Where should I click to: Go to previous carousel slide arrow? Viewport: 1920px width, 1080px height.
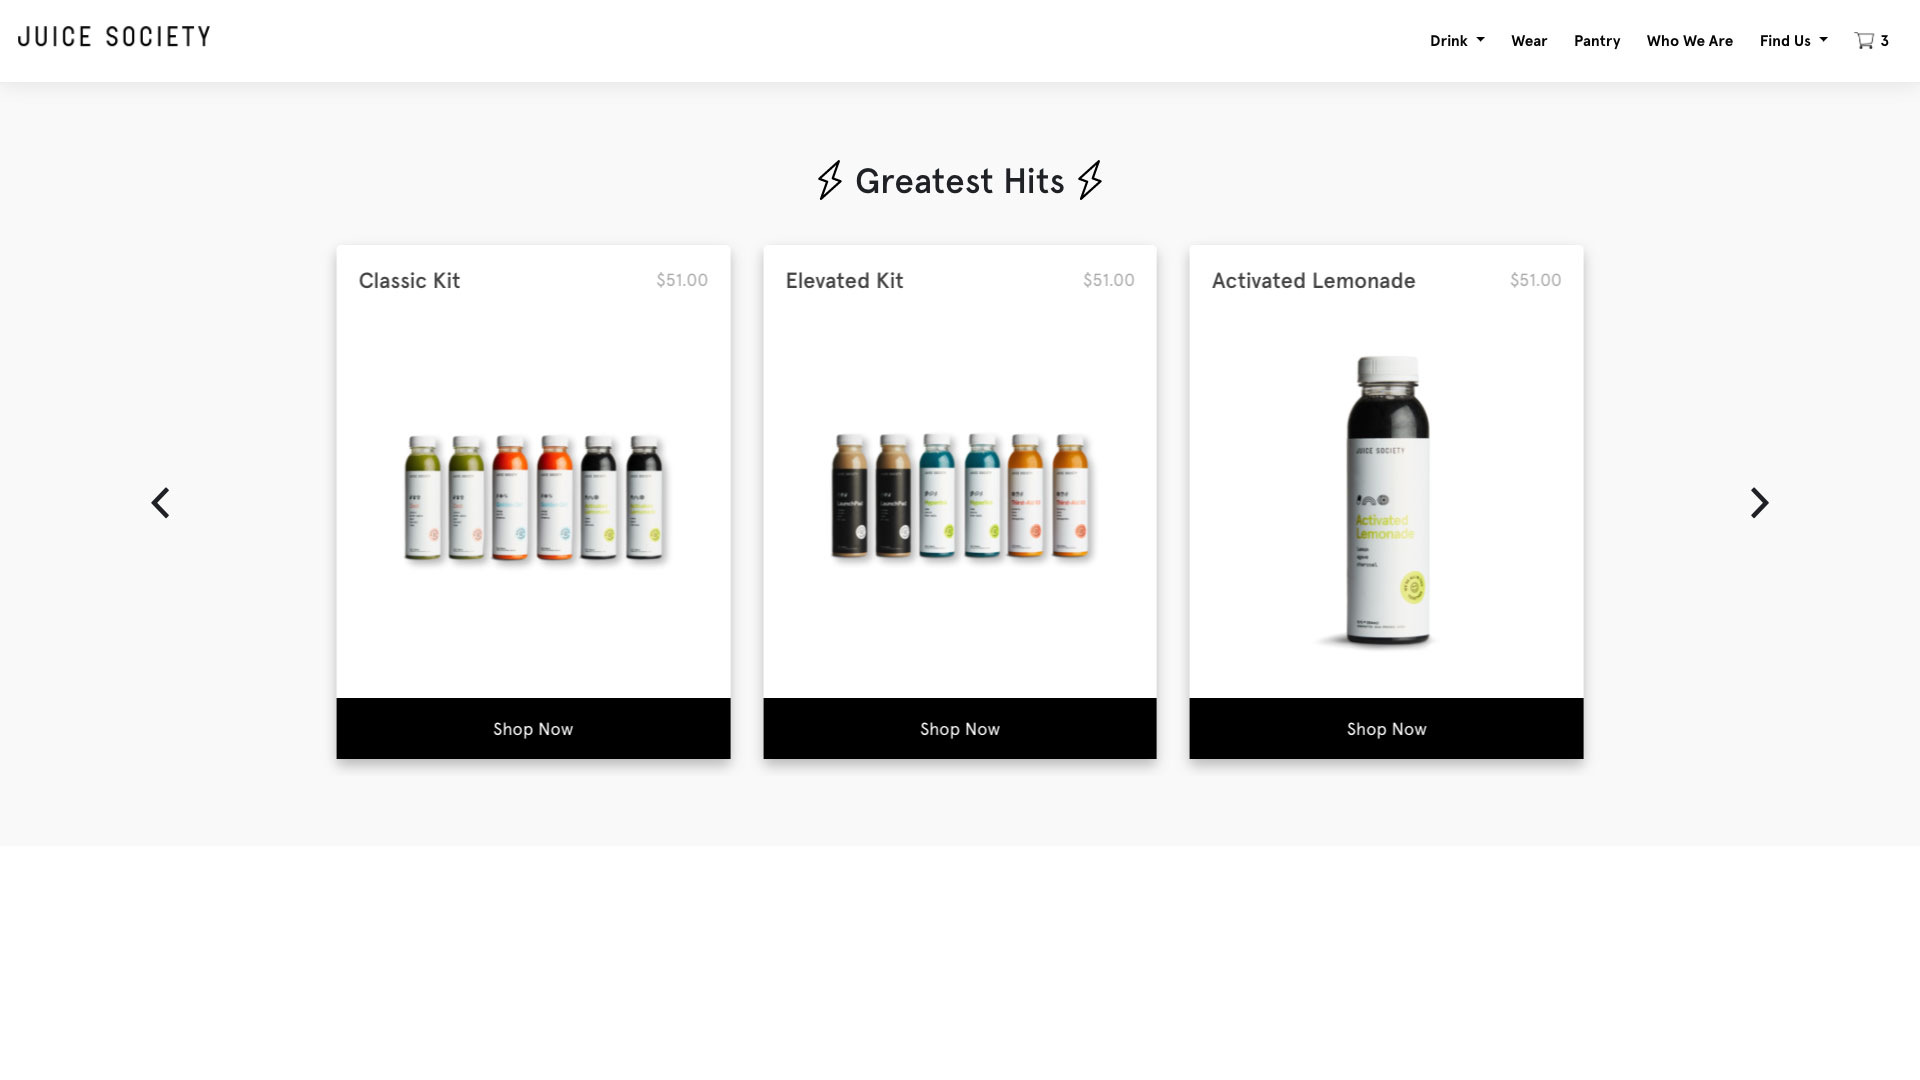160,502
